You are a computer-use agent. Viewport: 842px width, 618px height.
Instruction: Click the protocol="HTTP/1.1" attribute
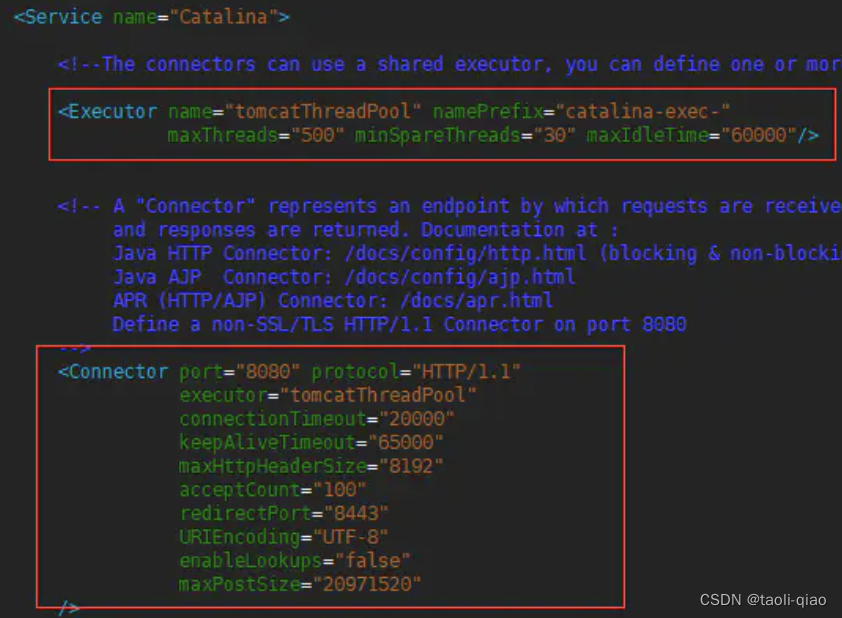click(x=416, y=372)
